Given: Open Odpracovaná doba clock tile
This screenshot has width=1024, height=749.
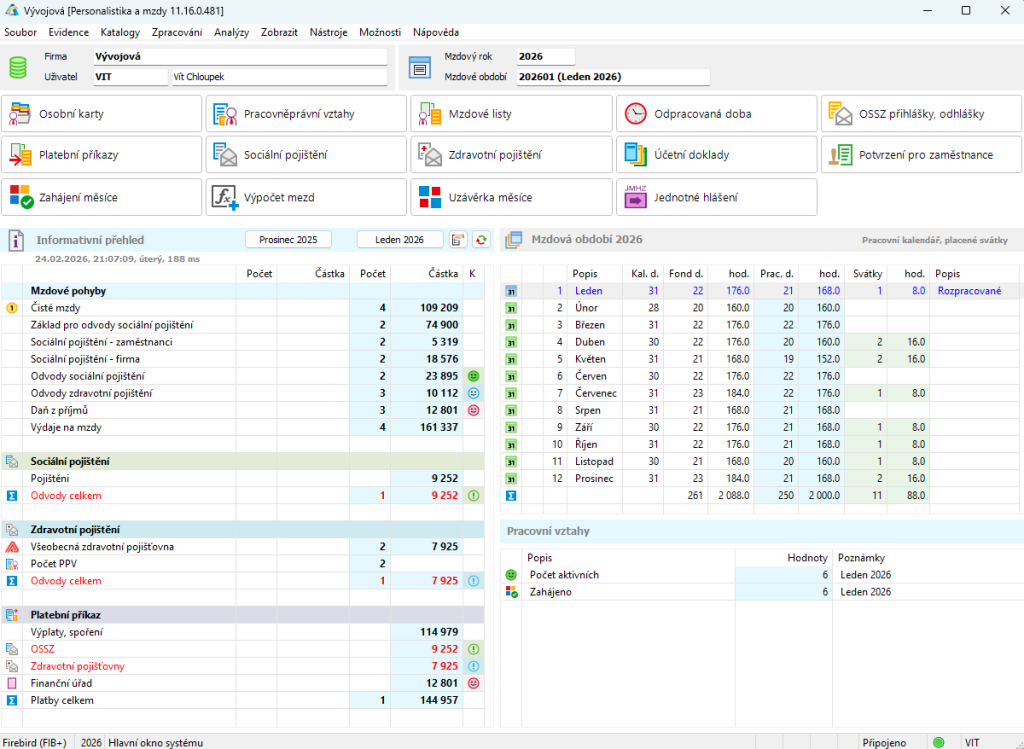Looking at the screenshot, I should click(716, 114).
